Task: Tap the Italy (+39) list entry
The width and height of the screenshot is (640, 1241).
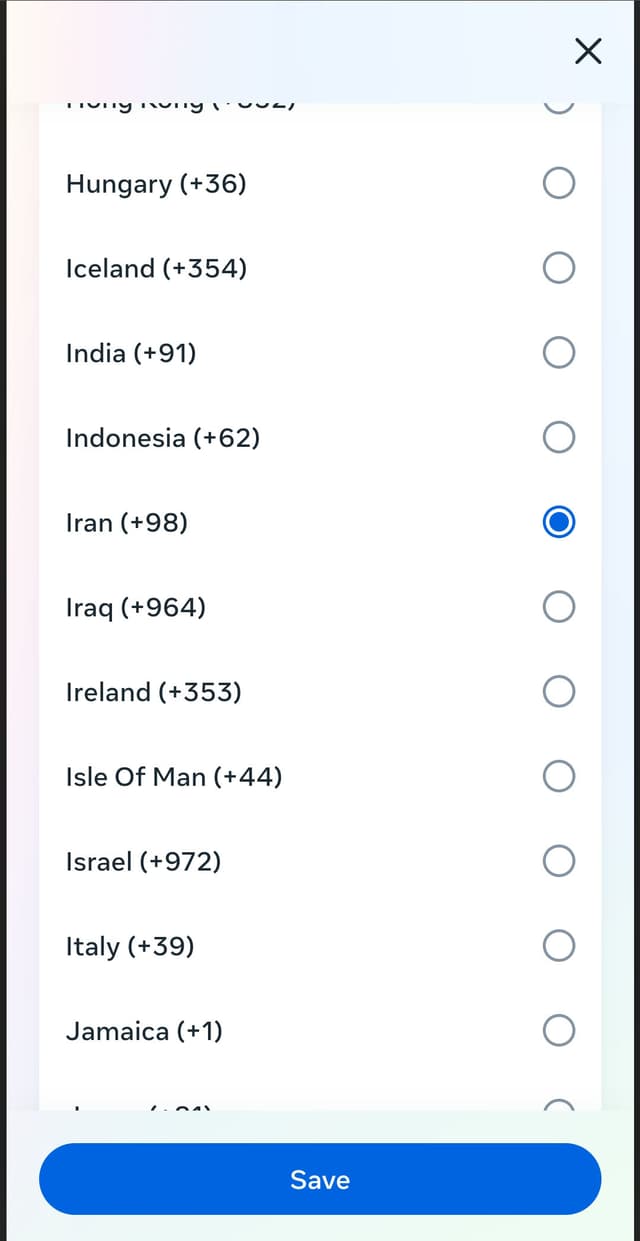Action: coord(130,946)
